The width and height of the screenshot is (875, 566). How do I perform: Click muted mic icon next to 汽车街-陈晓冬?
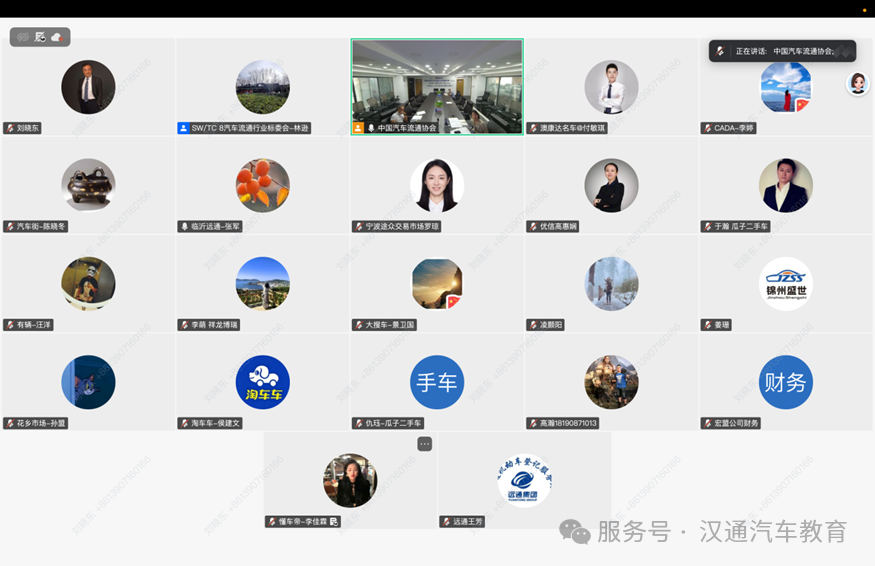click(10, 227)
